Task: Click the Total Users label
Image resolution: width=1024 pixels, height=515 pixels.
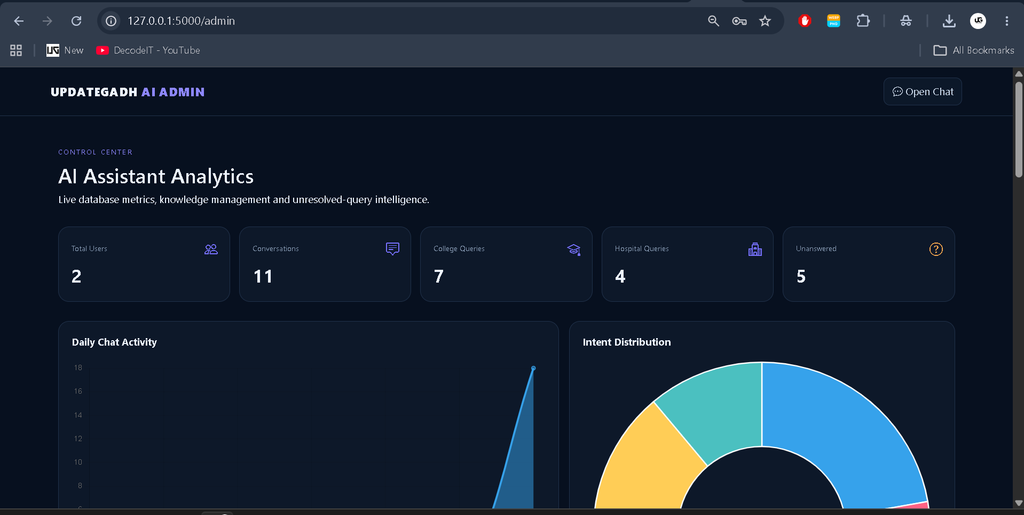Action: [89, 249]
